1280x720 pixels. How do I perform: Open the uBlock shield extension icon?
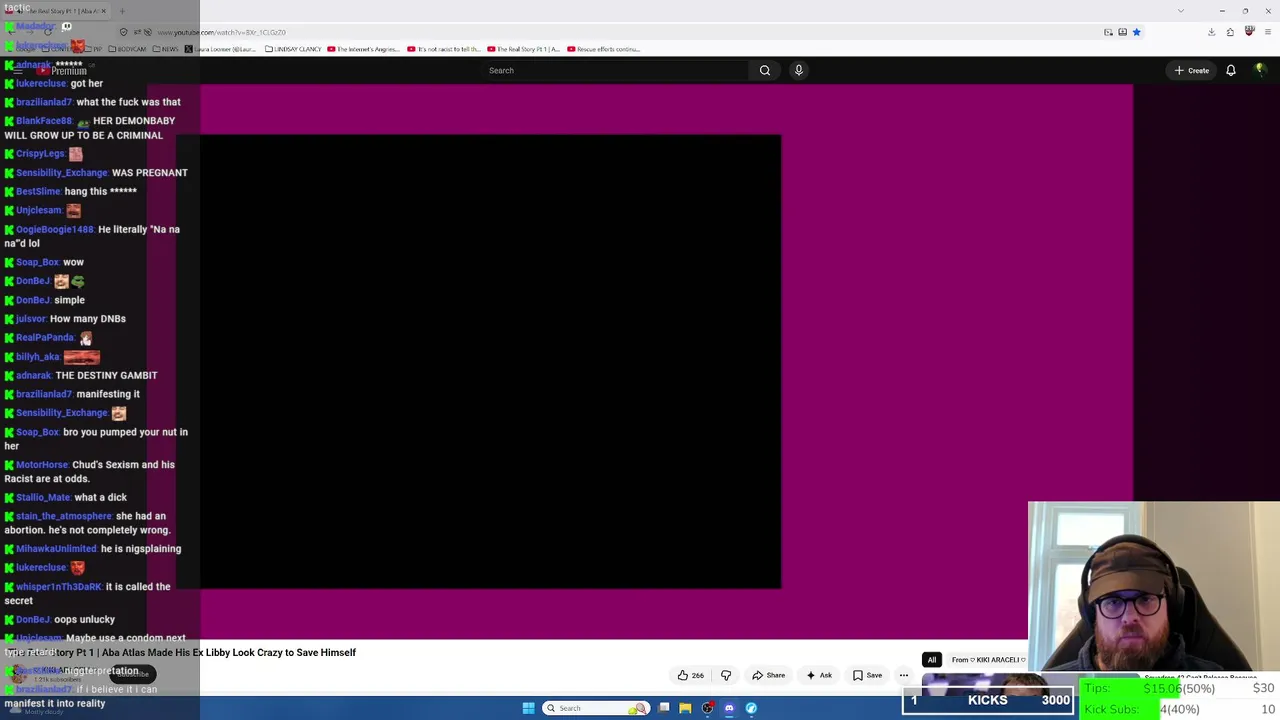click(1249, 32)
